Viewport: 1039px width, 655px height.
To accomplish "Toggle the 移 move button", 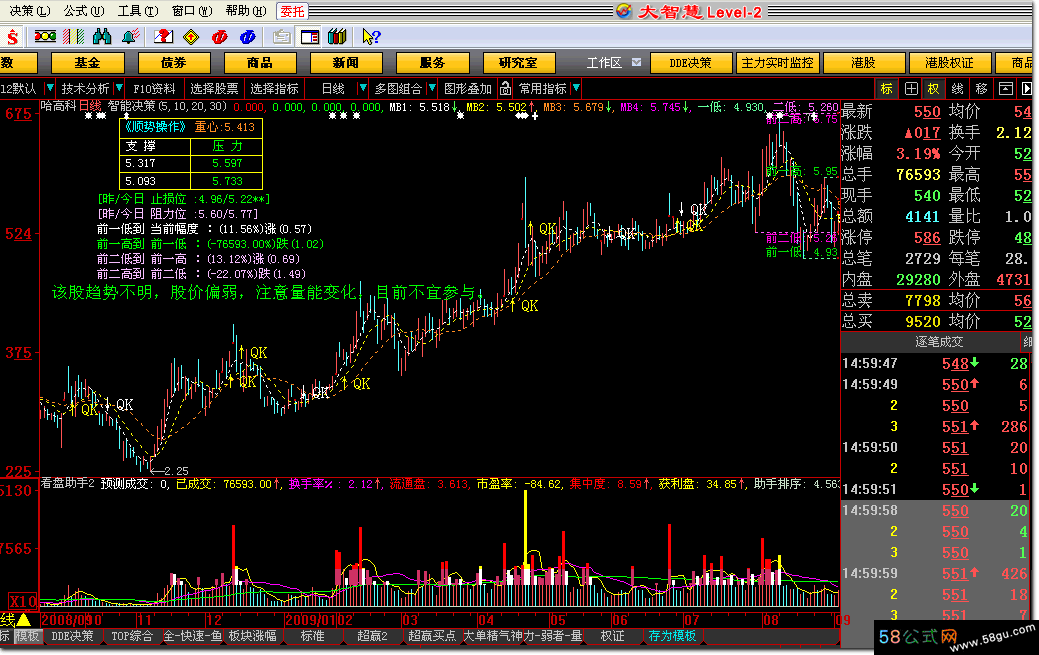I will tap(981, 89).
